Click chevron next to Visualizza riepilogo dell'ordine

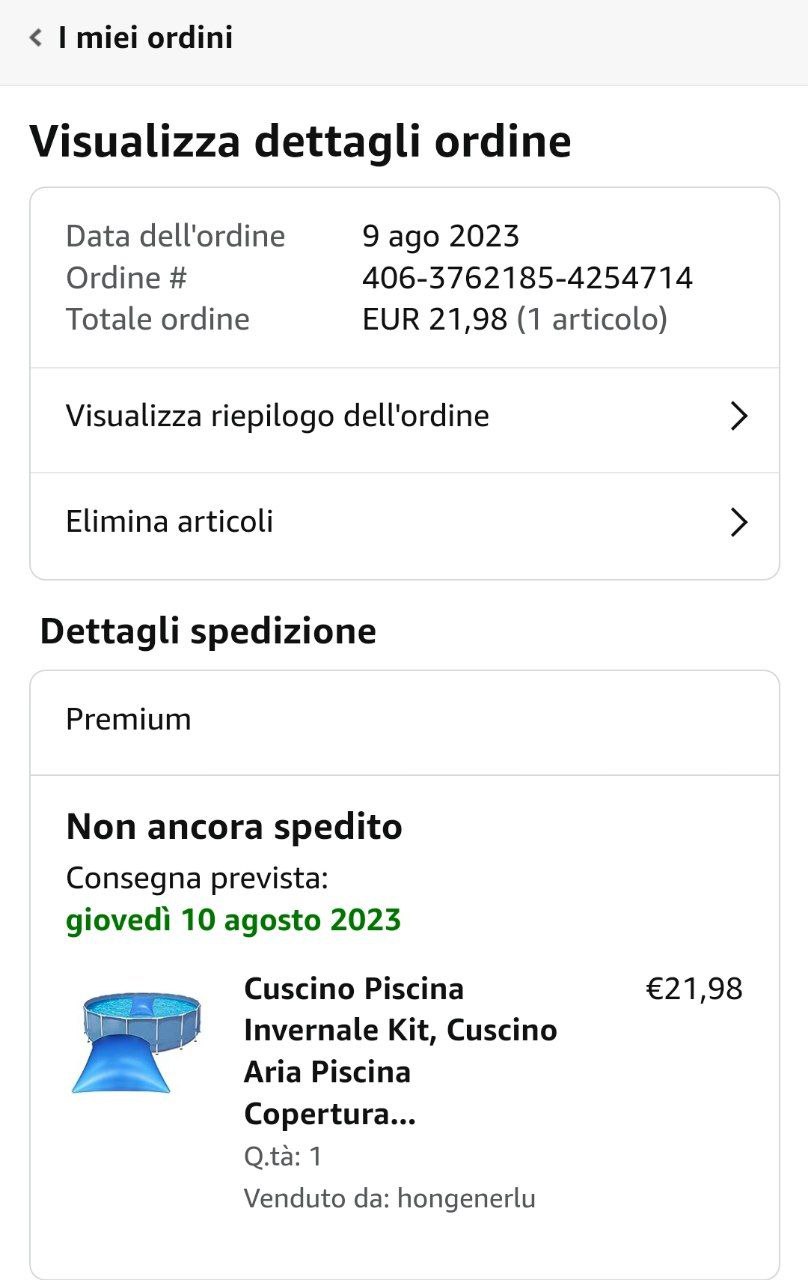739,416
